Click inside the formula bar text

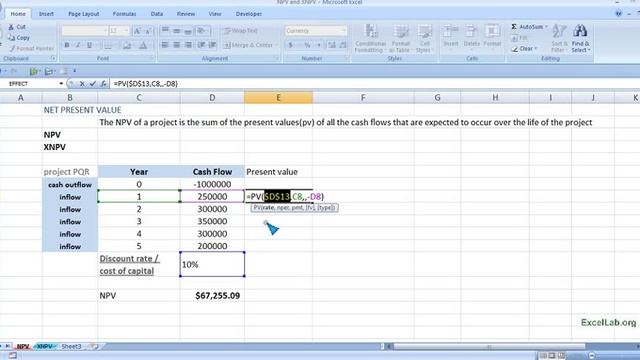[145, 84]
